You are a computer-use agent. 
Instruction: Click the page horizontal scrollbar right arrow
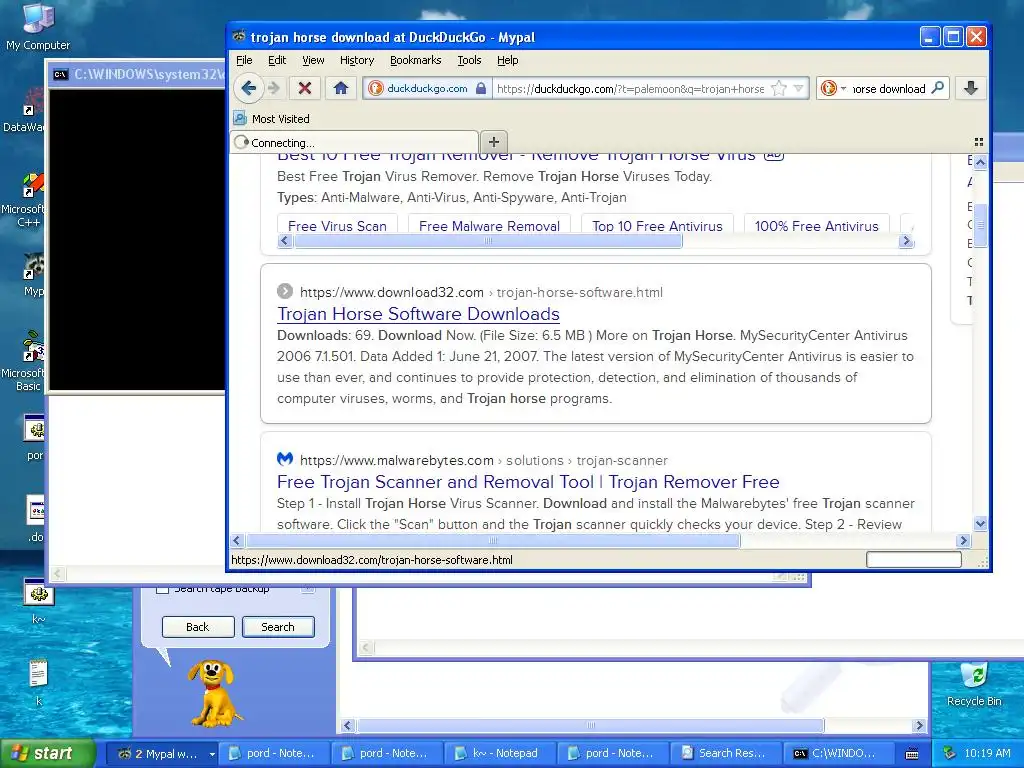point(963,540)
